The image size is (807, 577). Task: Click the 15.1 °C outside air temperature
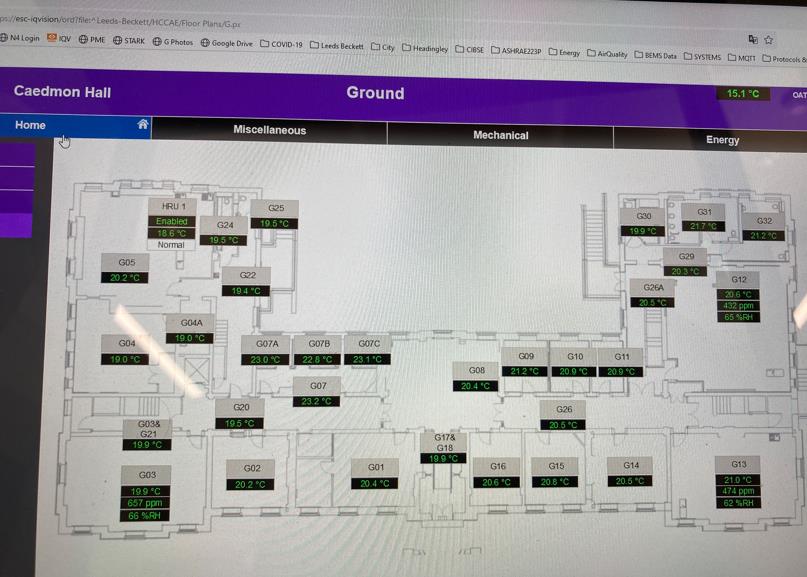coord(743,94)
